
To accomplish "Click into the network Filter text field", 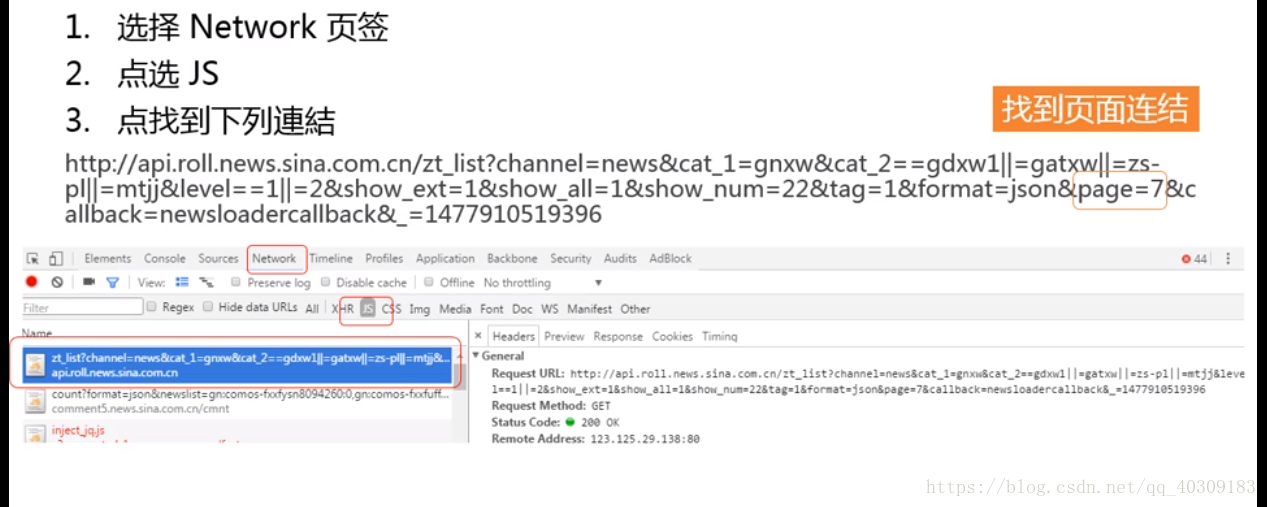I will [83, 307].
